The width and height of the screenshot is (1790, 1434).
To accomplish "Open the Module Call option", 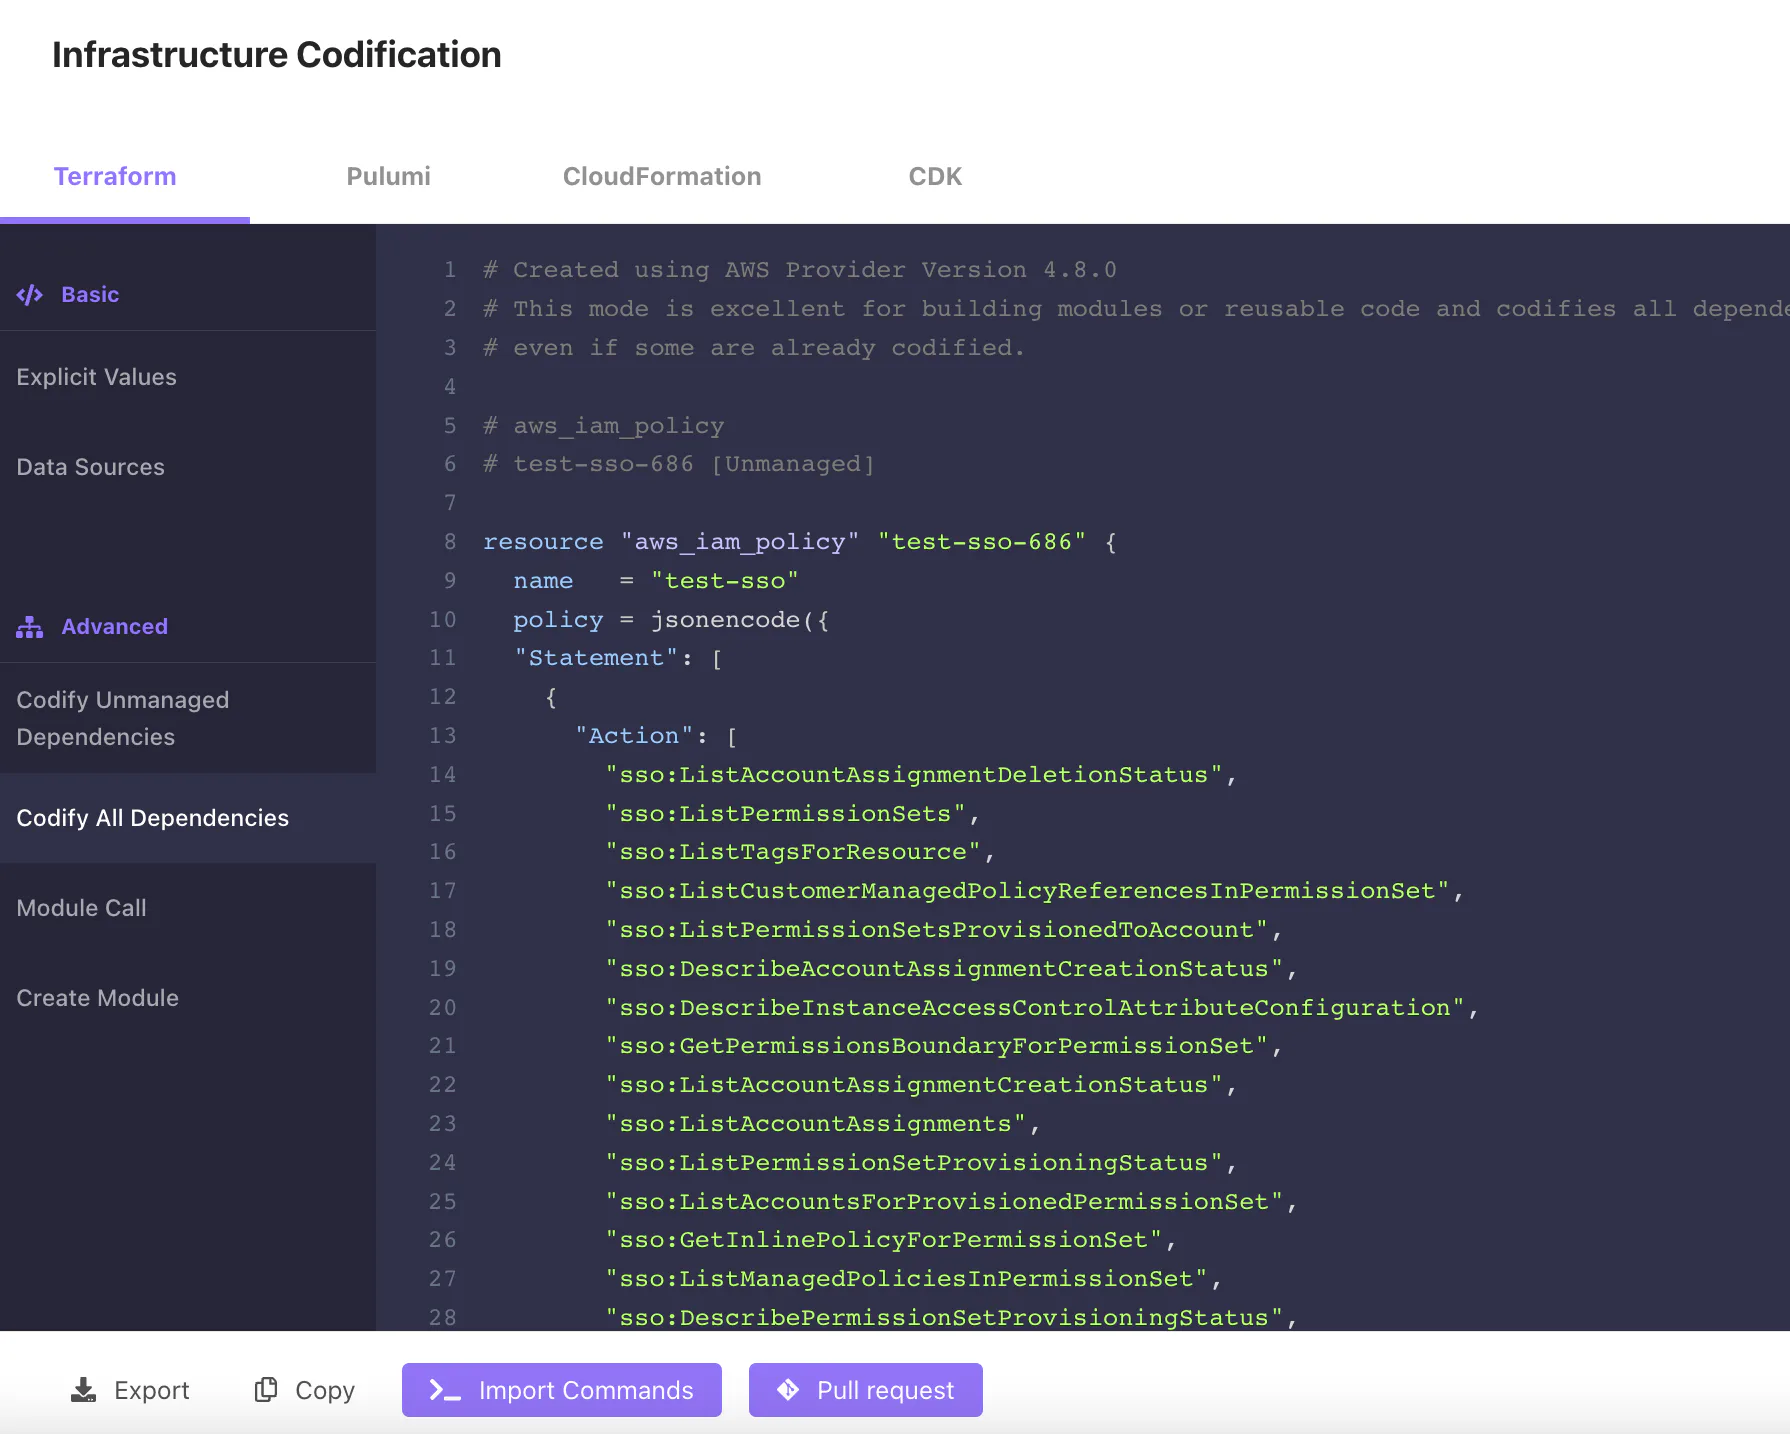I will pos(188,908).
